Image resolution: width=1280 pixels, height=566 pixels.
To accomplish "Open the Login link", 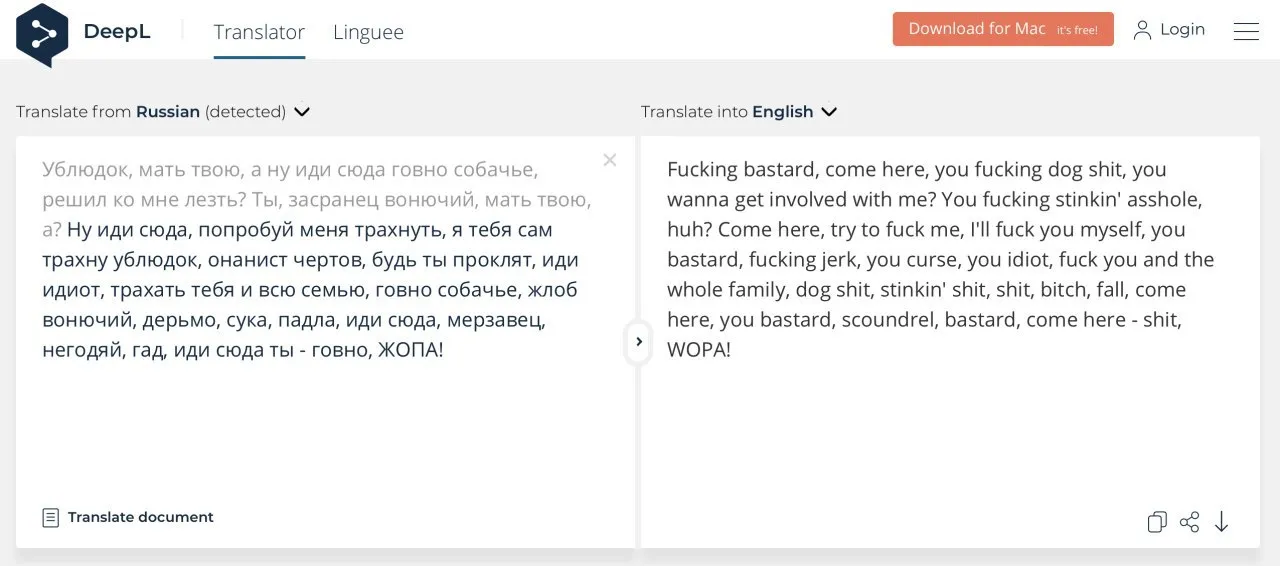I will (1182, 30).
